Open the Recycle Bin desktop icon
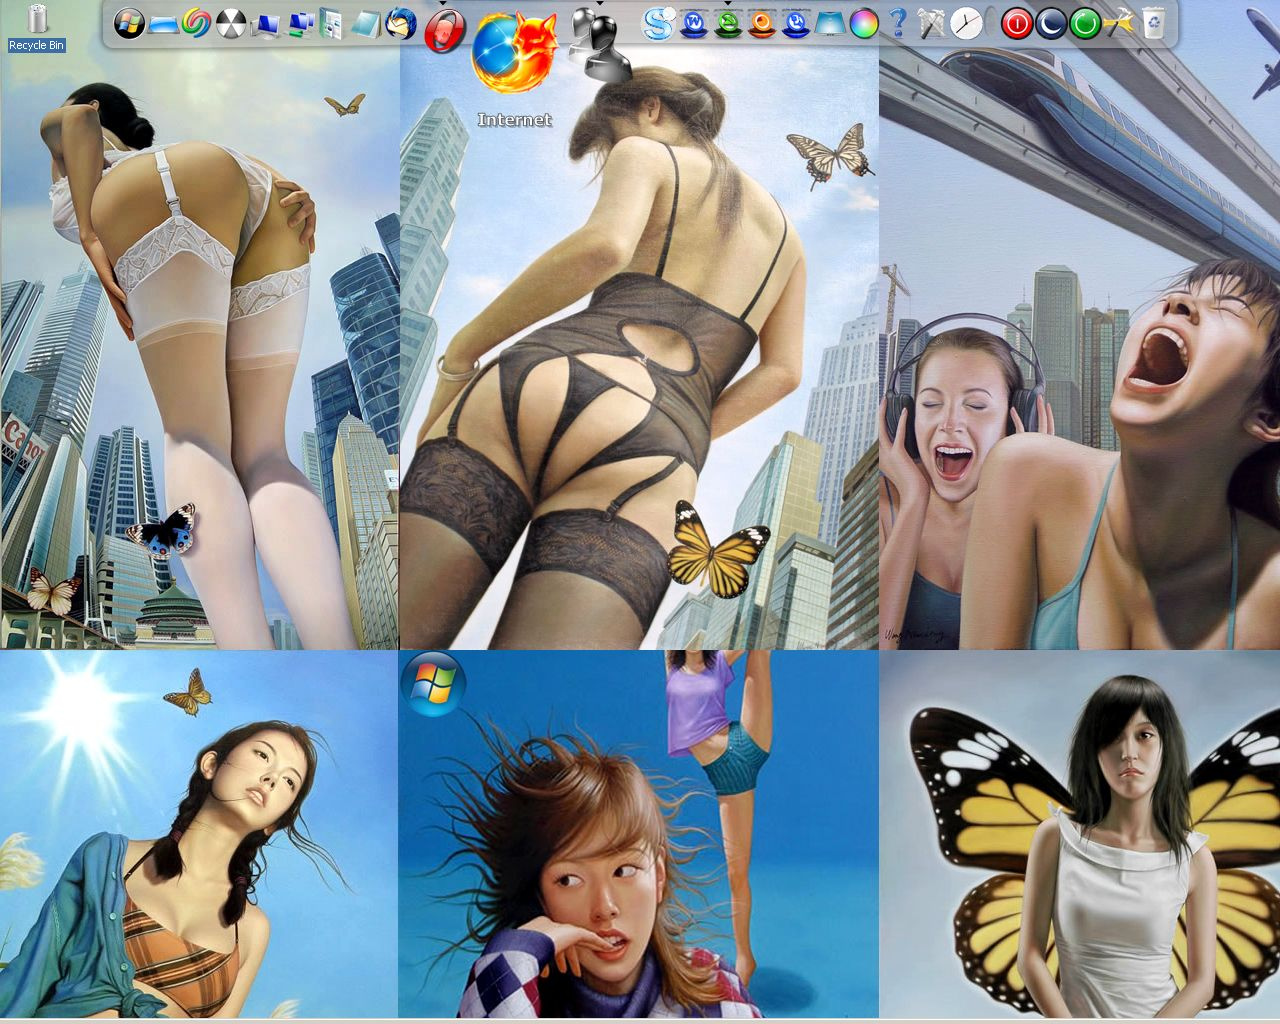 [37, 27]
